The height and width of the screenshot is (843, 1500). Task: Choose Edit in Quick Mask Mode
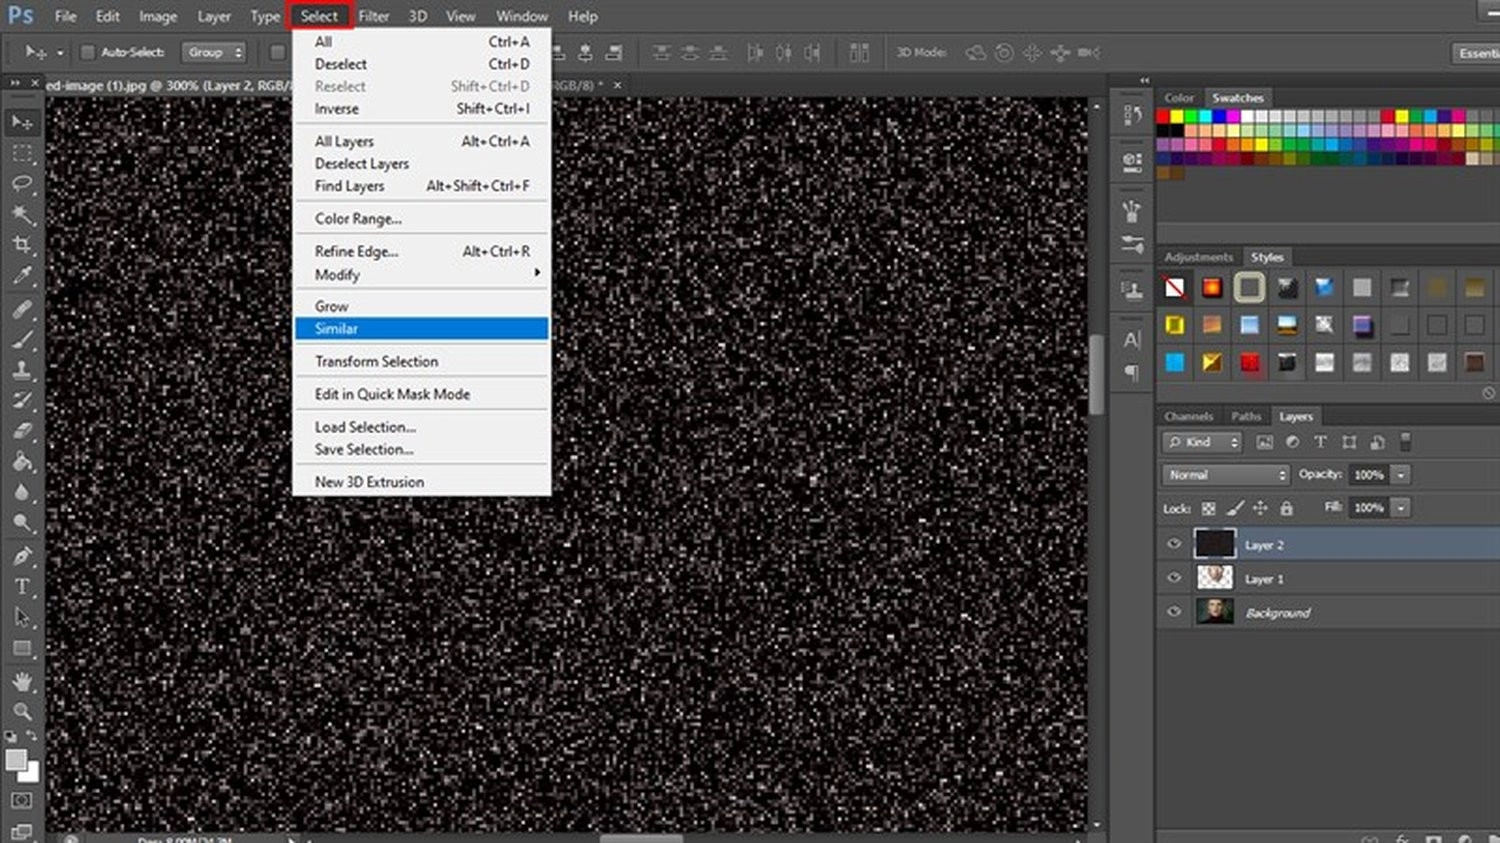pyautogui.click(x=422, y=394)
